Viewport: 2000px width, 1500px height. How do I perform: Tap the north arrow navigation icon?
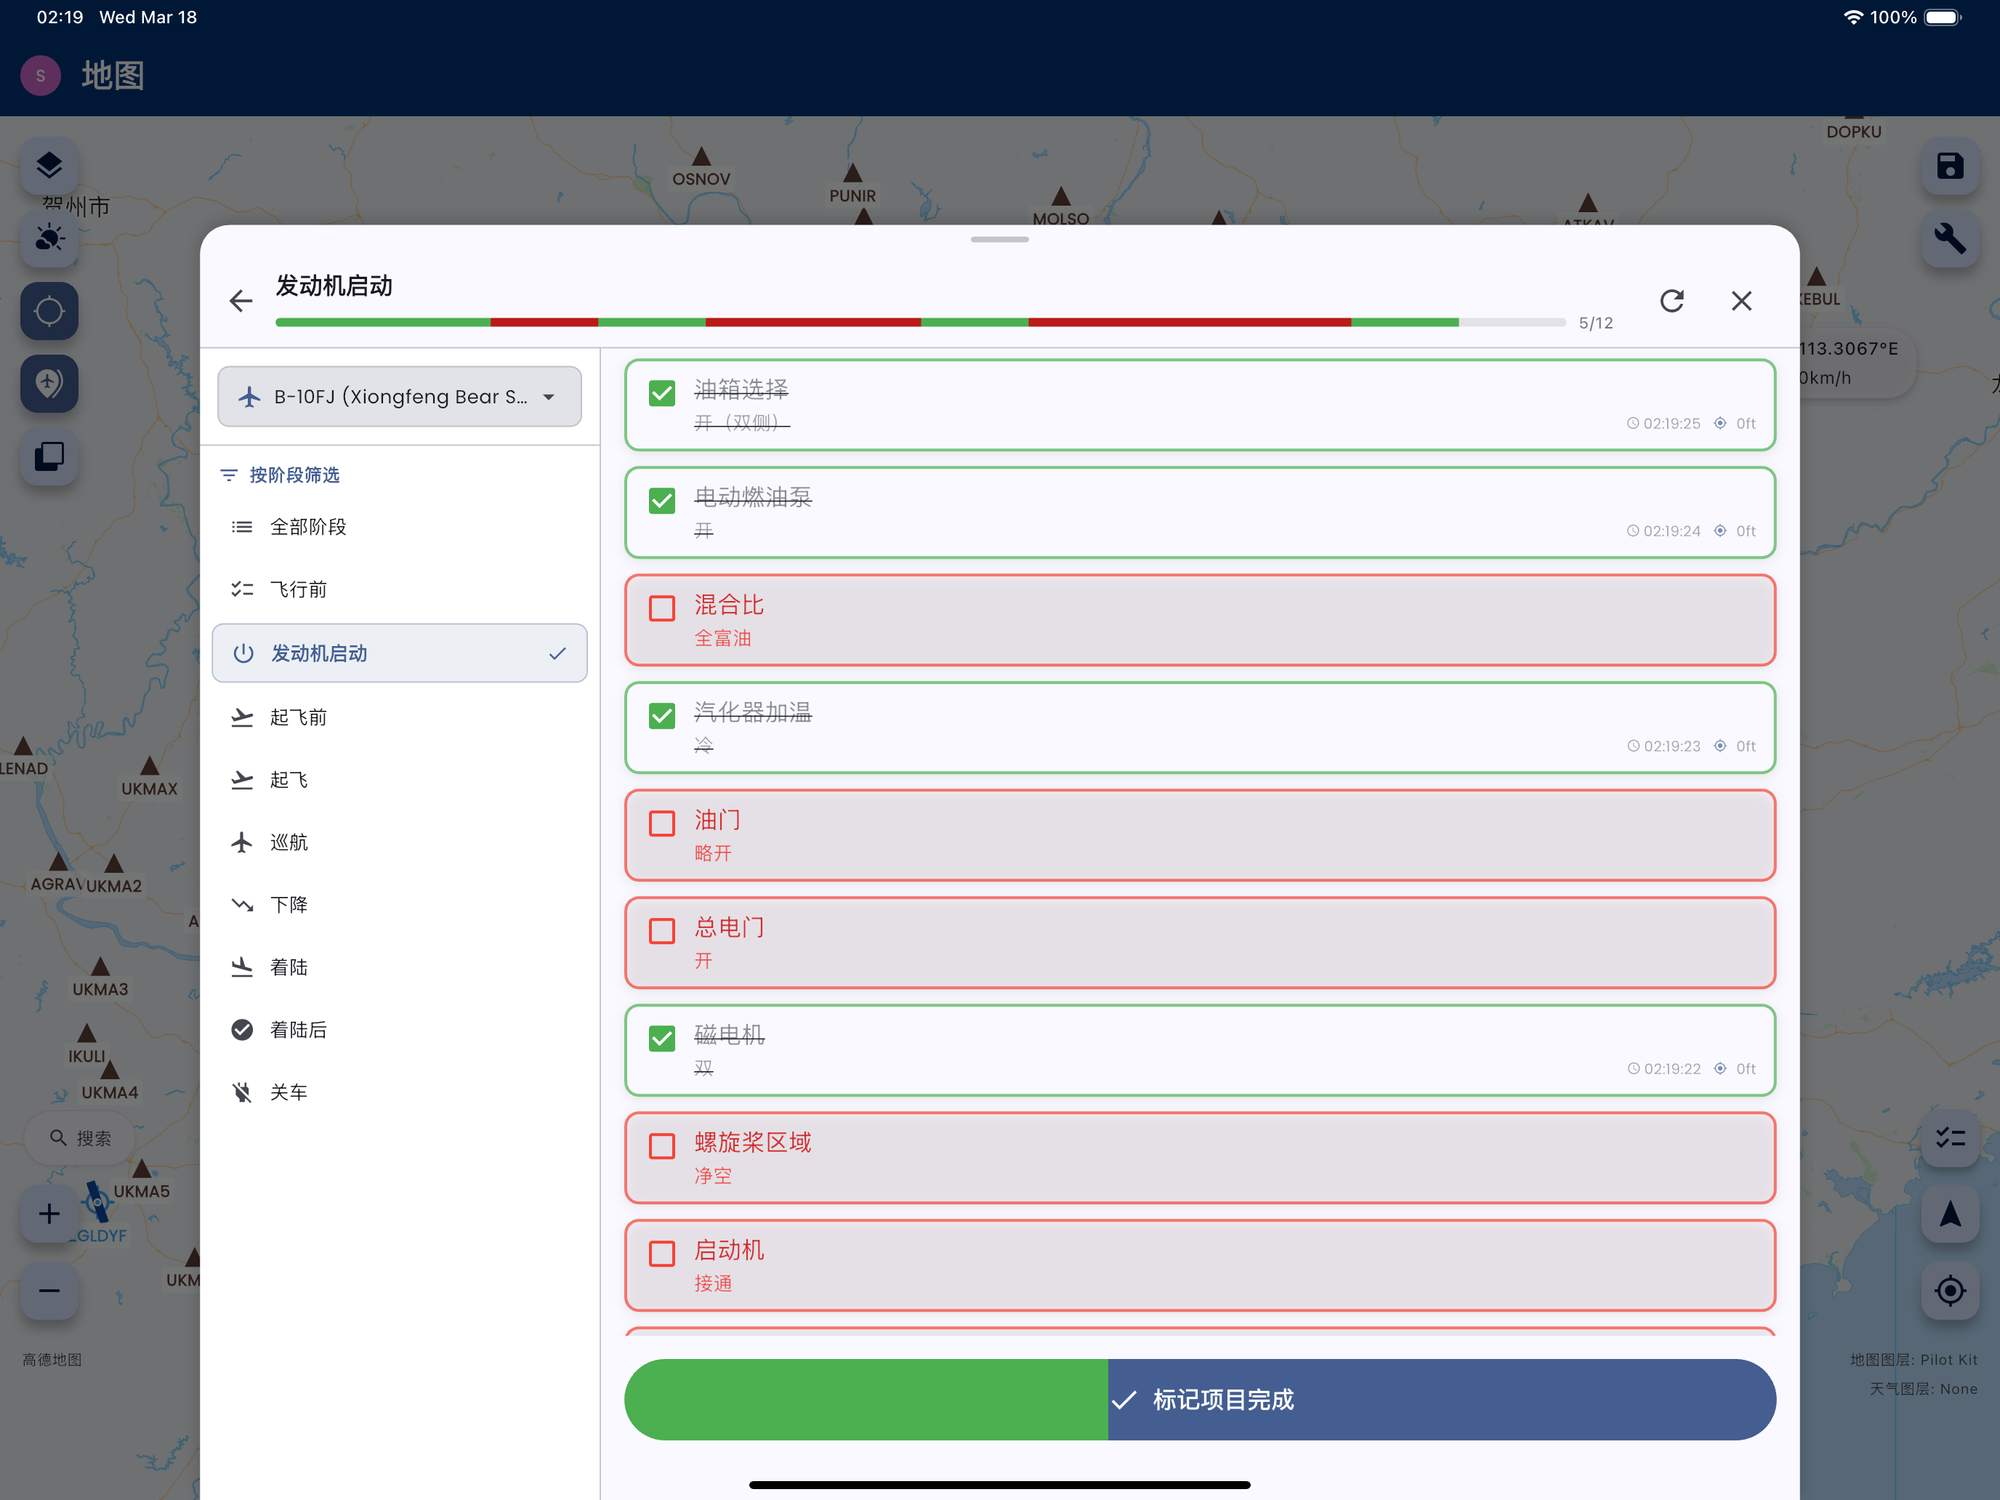click(1950, 1214)
